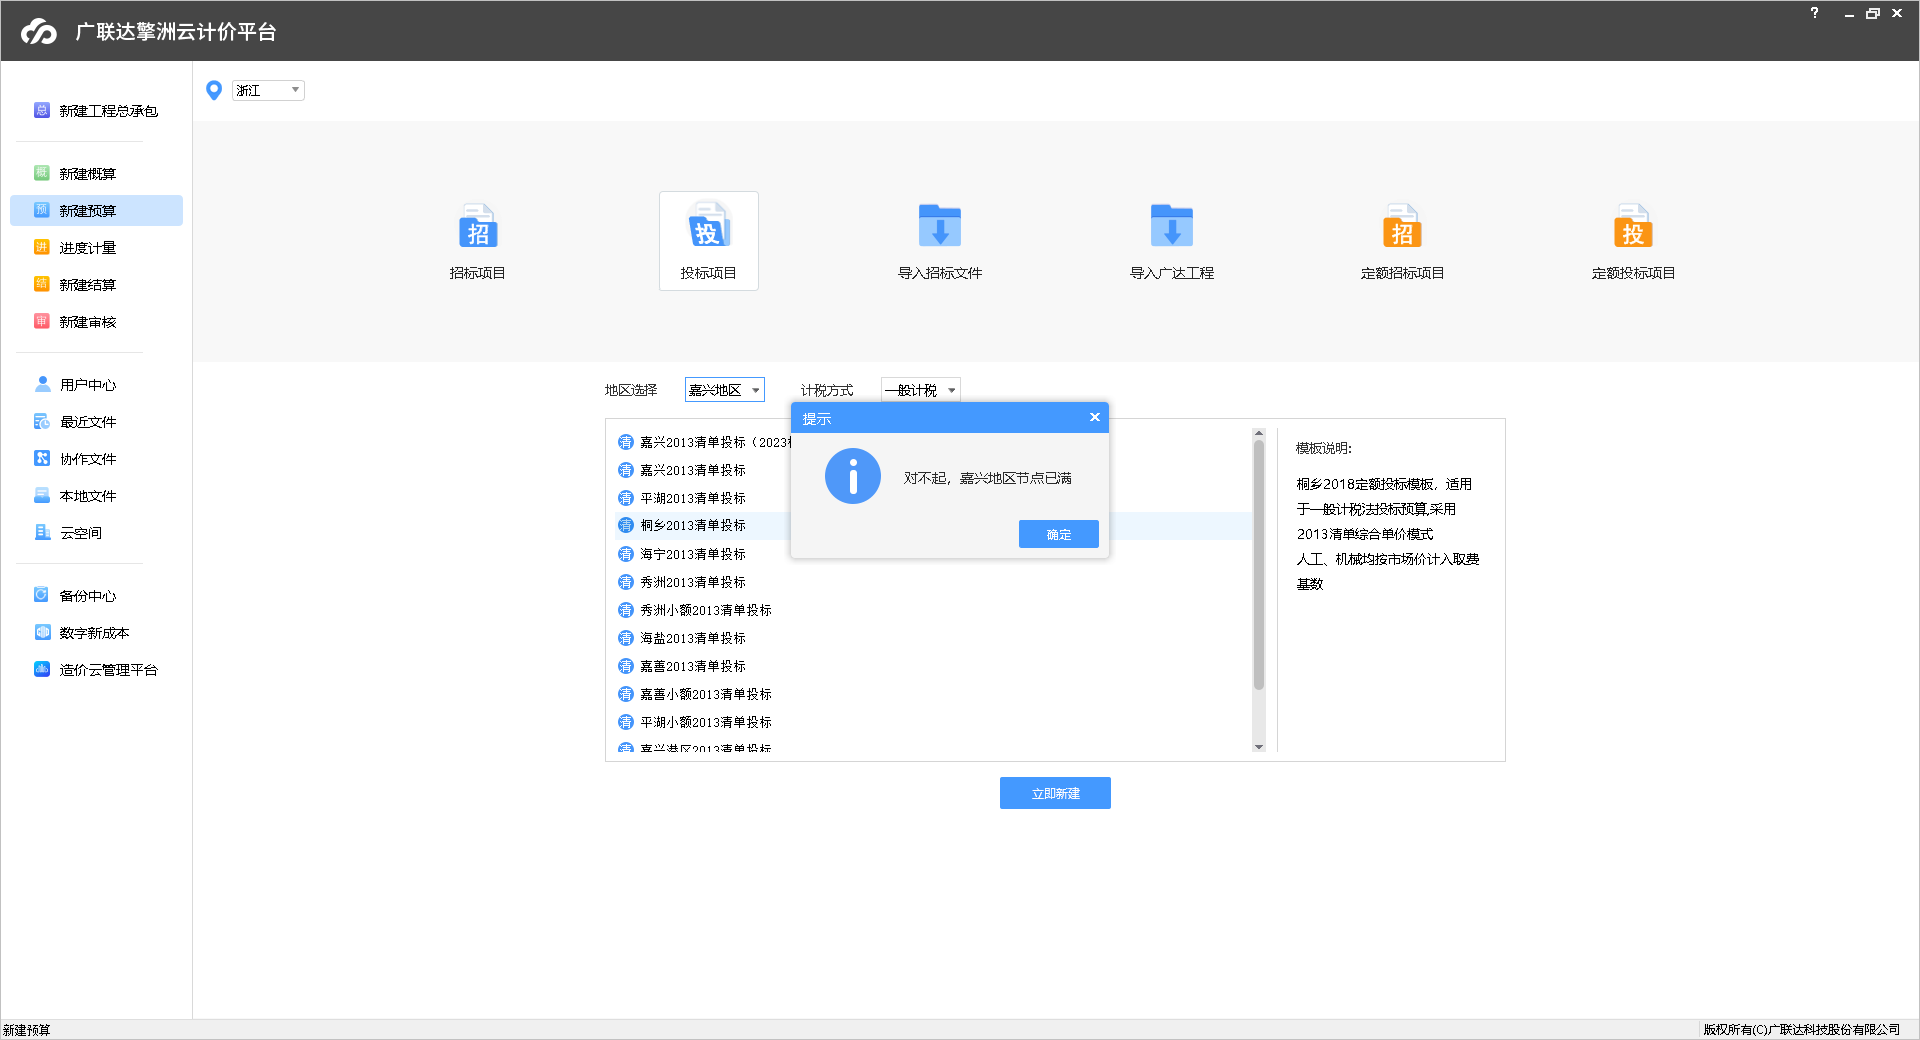Click the 协作文件 icon
Image resolution: width=1920 pixels, height=1040 pixels.
tap(42, 458)
